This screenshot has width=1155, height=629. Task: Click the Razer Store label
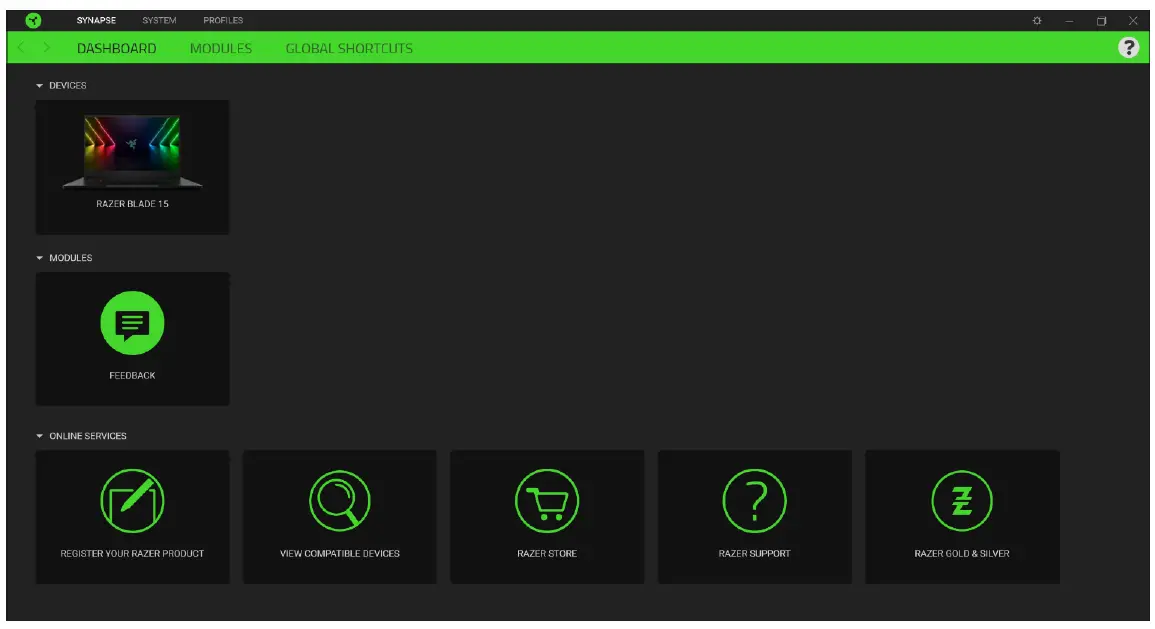(547, 554)
